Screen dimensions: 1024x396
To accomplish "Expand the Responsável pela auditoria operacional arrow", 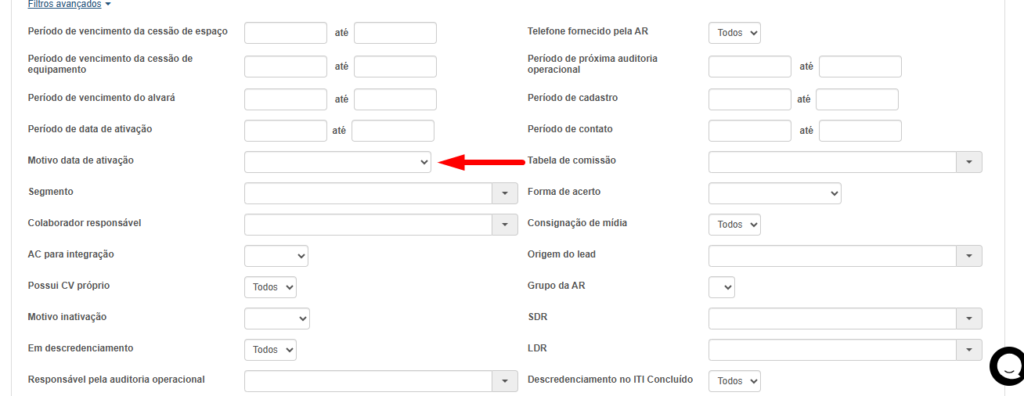I will [x=504, y=382].
